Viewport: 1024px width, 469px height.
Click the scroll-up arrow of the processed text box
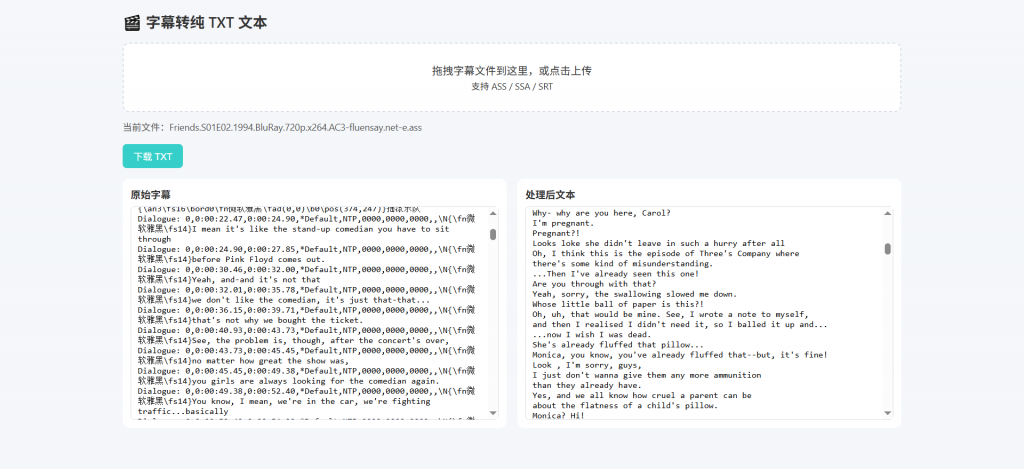click(888, 212)
